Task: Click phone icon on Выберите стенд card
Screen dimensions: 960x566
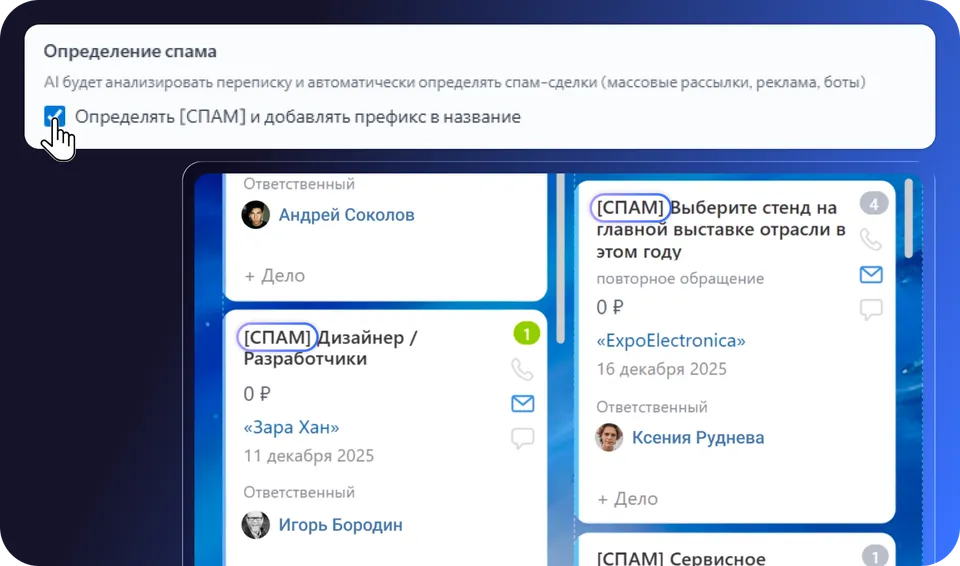Action: coord(871,240)
